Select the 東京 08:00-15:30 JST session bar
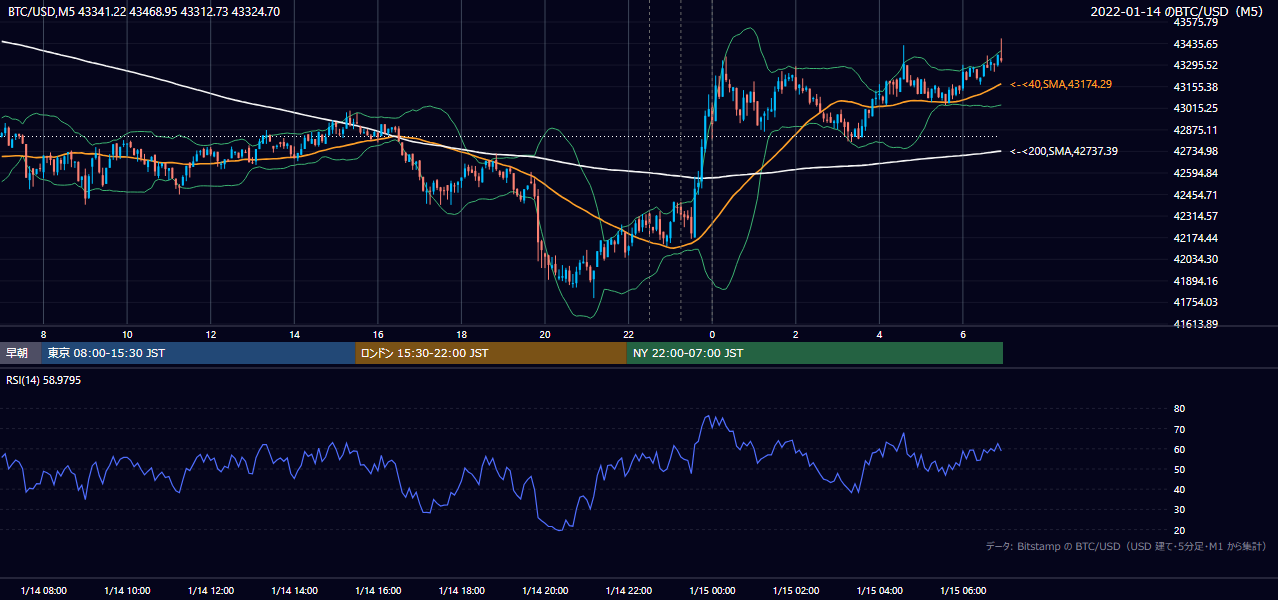 point(198,353)
